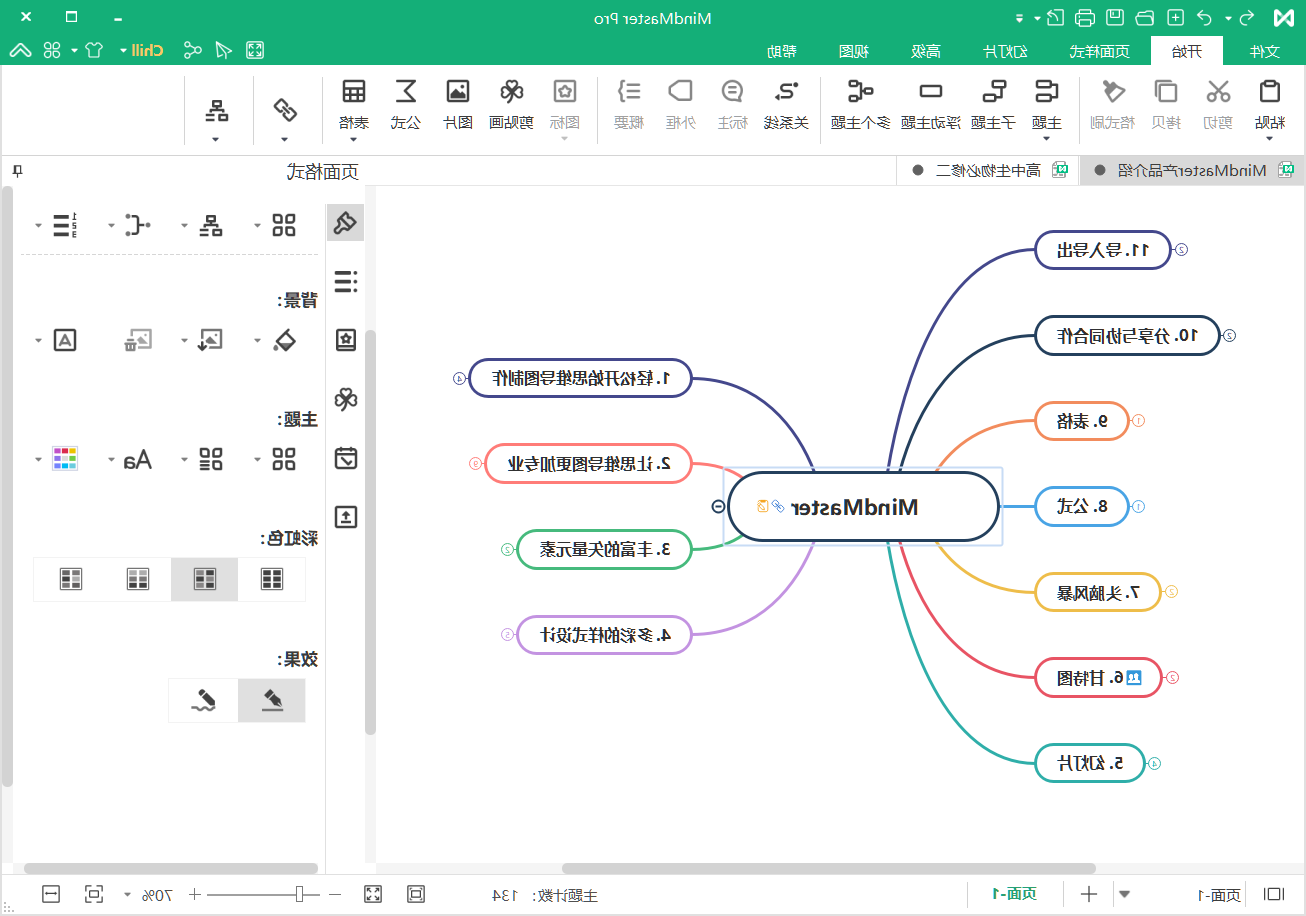Image resolution: width=1306 pixels, height=916 pixels.
Task: Select the second rainbow (彩虹色) highlighted option
Action: (x=205, y=579)
